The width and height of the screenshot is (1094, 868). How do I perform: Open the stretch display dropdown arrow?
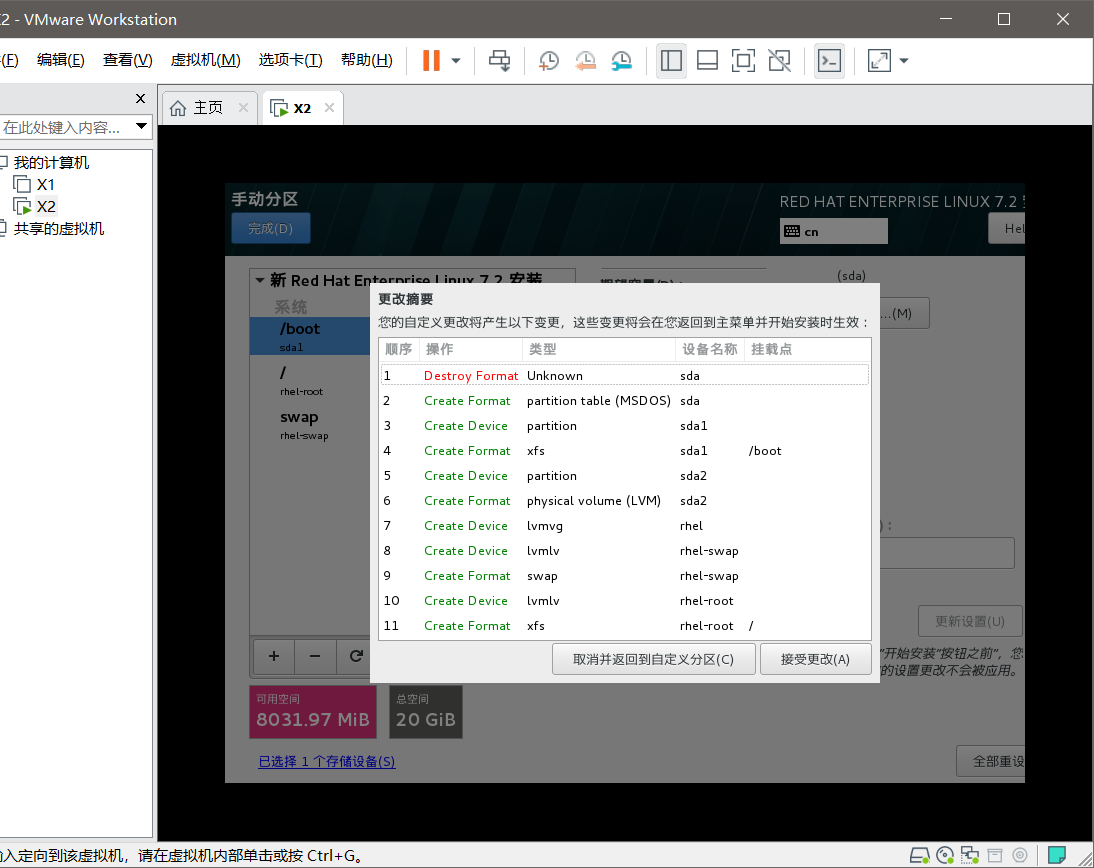coord(904,61)
